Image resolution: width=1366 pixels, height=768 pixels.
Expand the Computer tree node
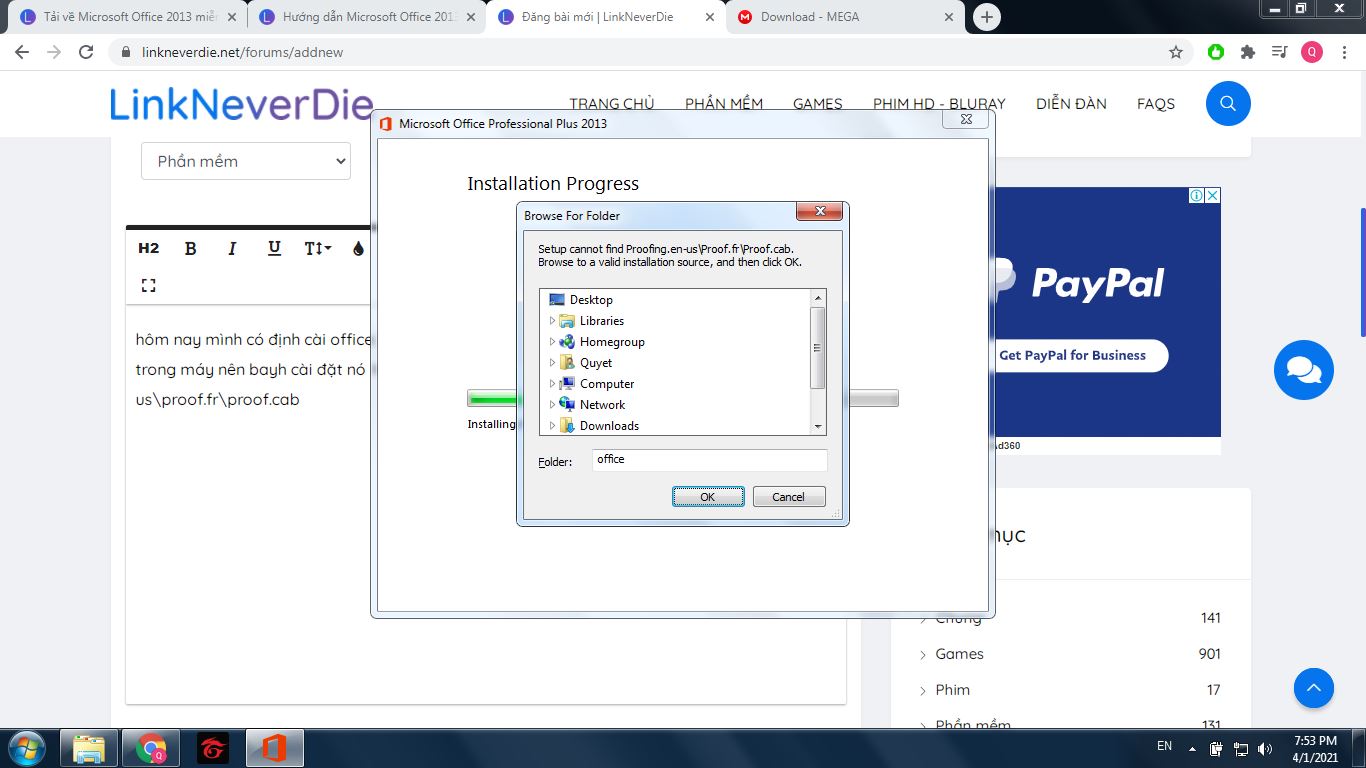pos(552,384)
